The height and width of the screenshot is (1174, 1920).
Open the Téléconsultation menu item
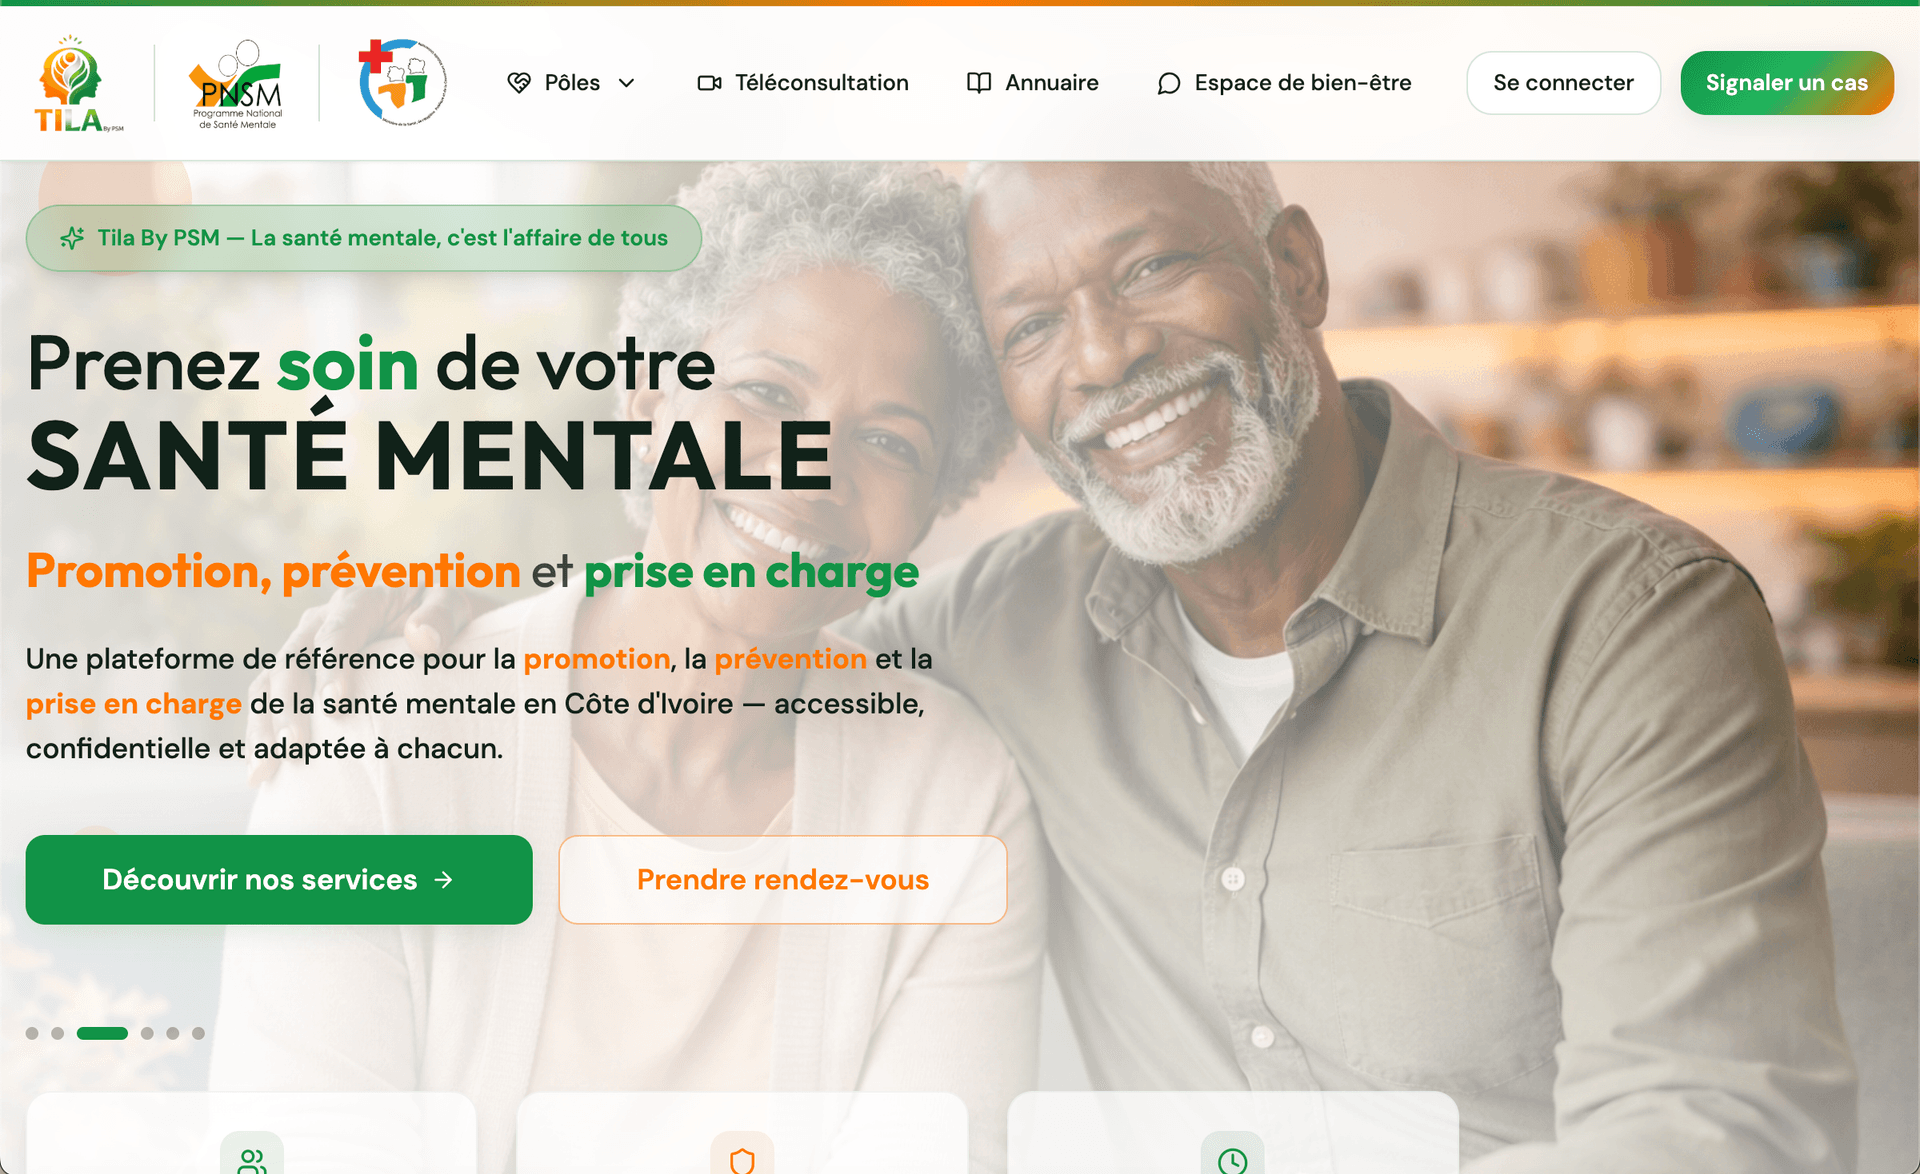(x=803, y=83)
